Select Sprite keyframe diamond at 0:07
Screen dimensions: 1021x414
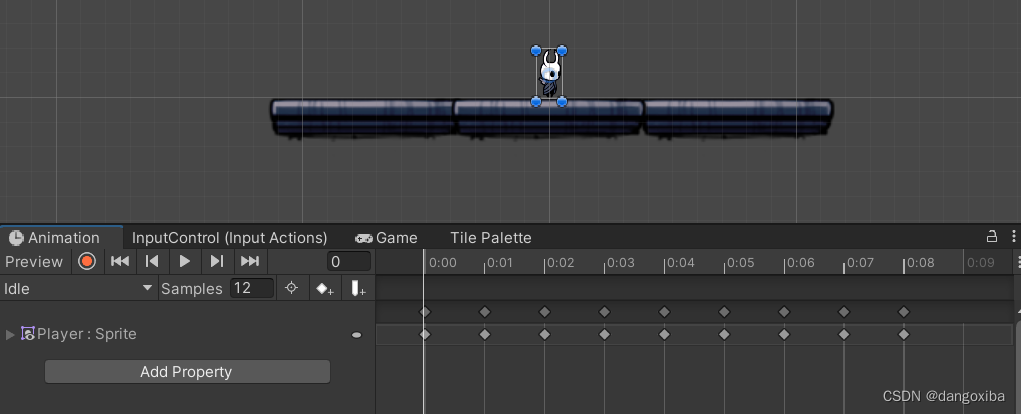point(844,335)
